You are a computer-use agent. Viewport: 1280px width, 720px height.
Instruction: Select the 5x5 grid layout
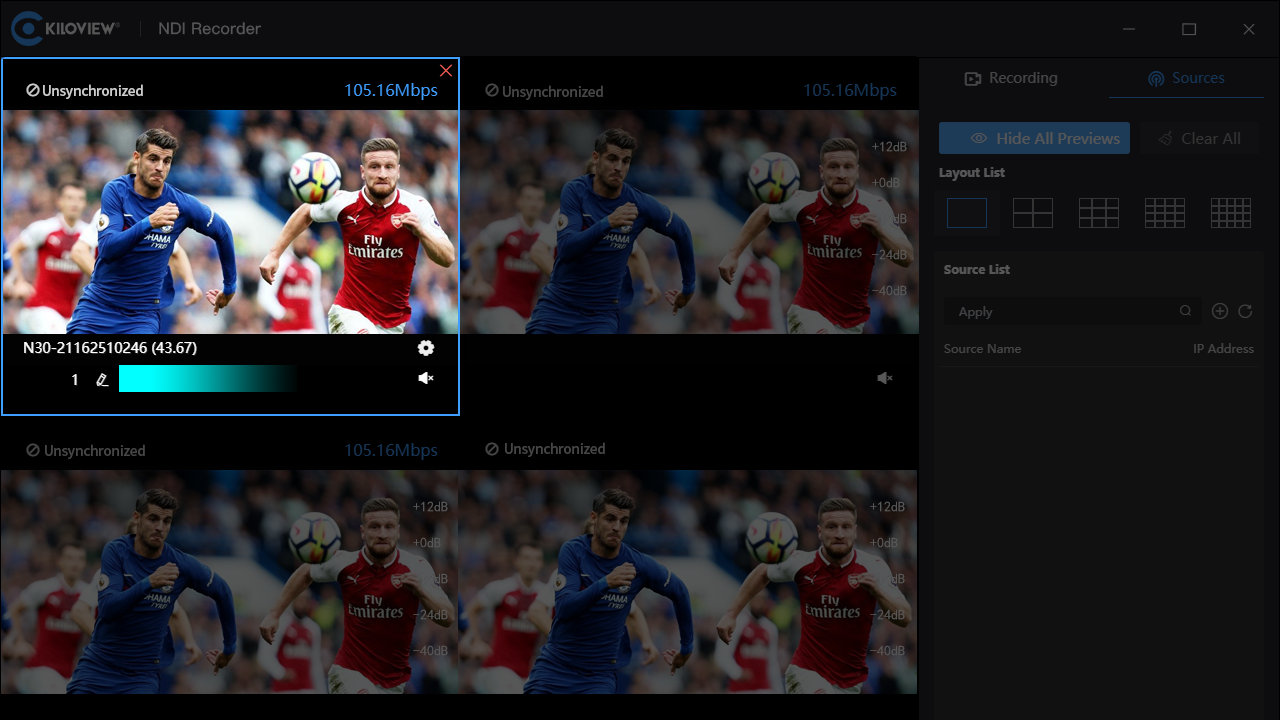[x=1230, y=212]
